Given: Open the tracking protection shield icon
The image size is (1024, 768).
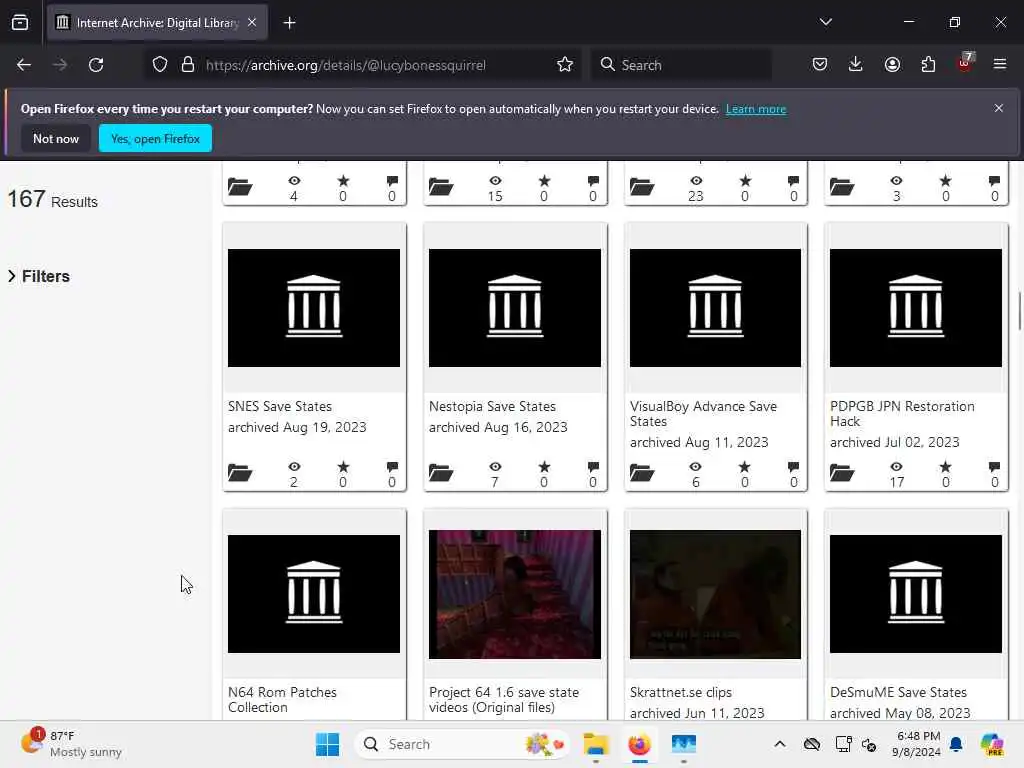Looking at the screenshot, I should (x=160, y=65).
